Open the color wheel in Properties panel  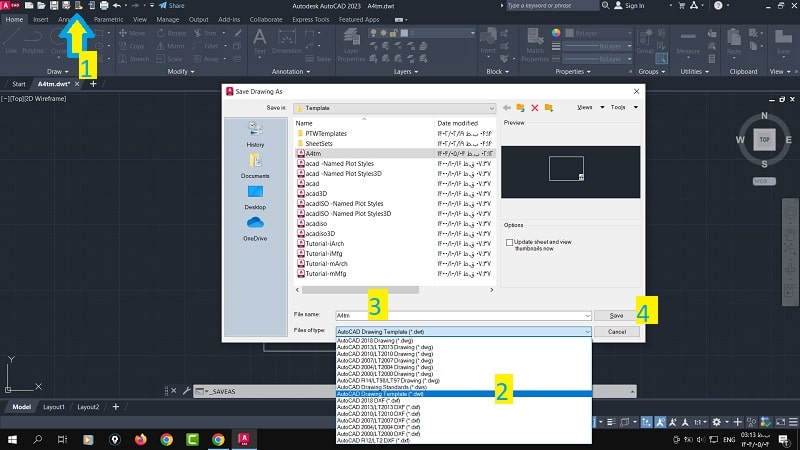(556, 33)
